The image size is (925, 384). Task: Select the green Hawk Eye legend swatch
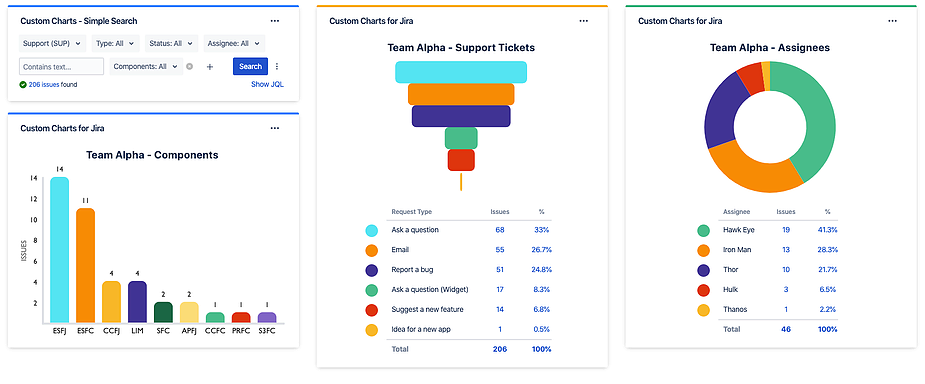point(703,231)
